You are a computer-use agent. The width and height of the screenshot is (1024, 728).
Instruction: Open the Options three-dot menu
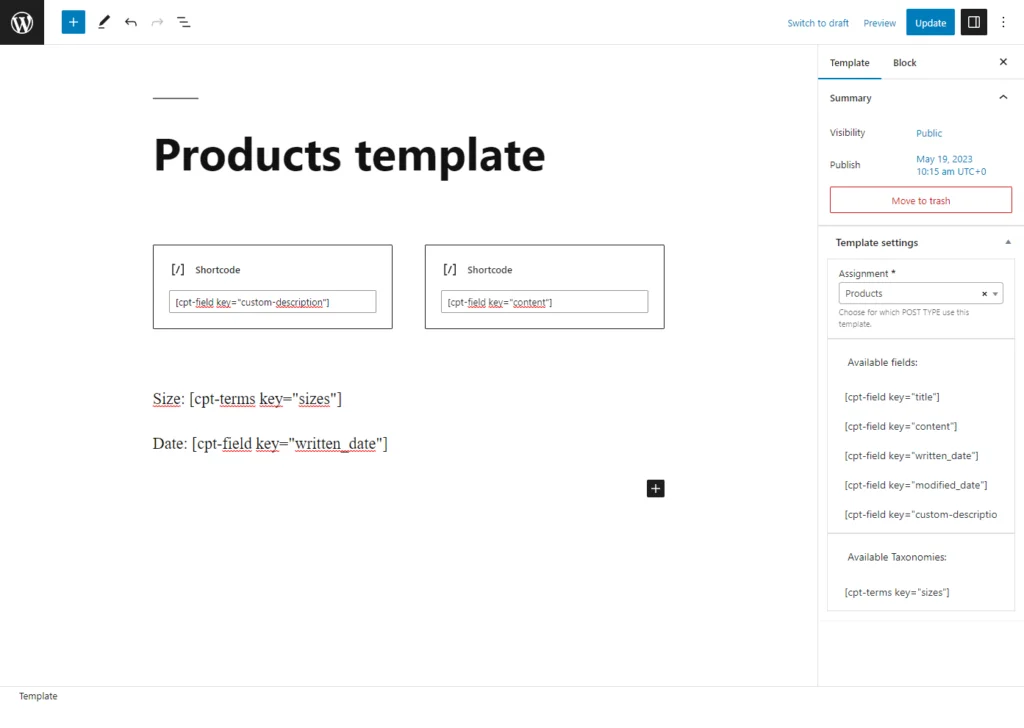coord(1003,21)
